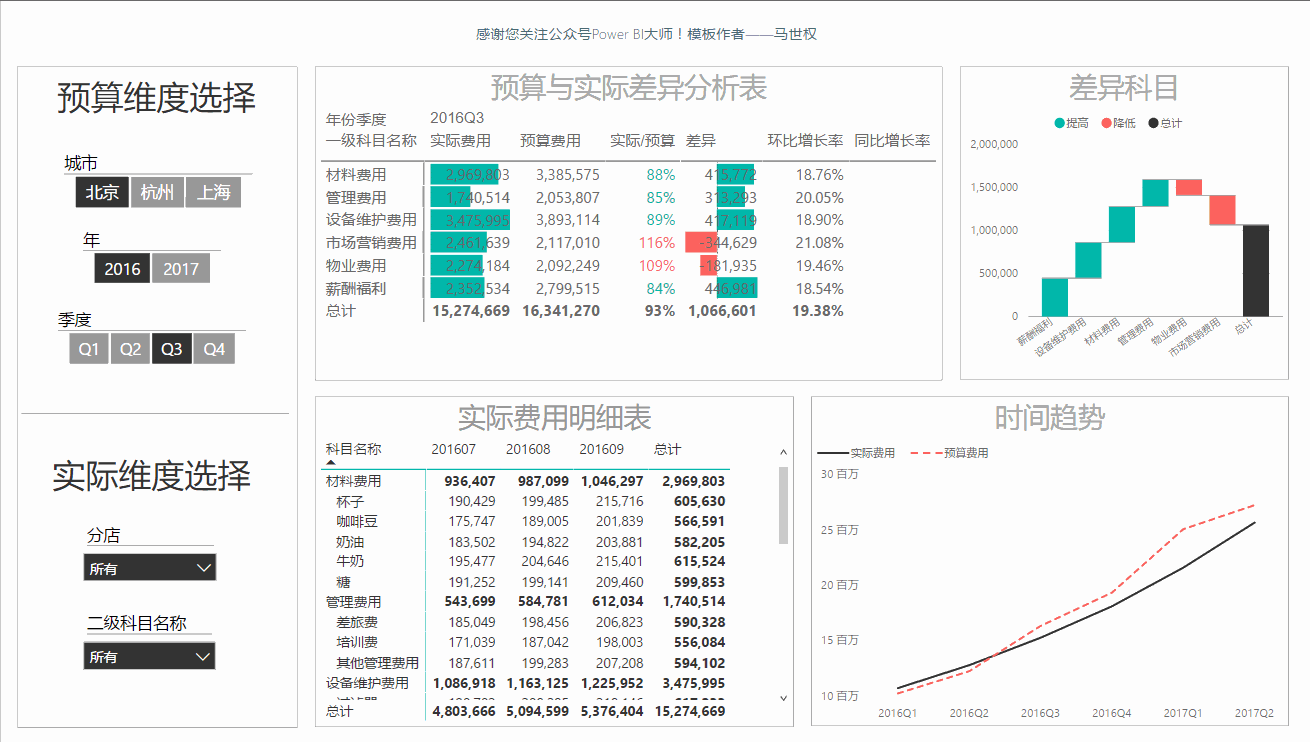Click the teal 提高 legend dot
Image resolution: width=1310 pixels, height=742 pixels.
pos(1060,123)
